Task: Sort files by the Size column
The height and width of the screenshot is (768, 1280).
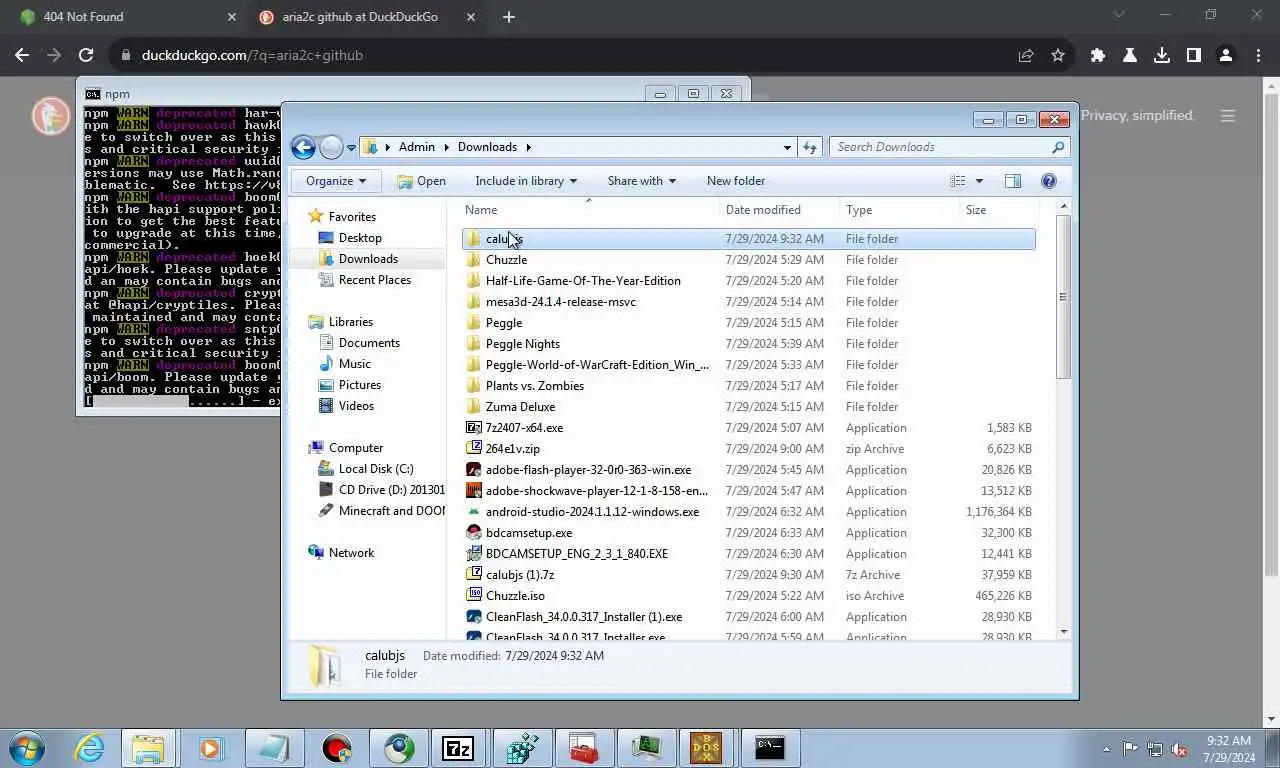Action: [x=998, y=210]
